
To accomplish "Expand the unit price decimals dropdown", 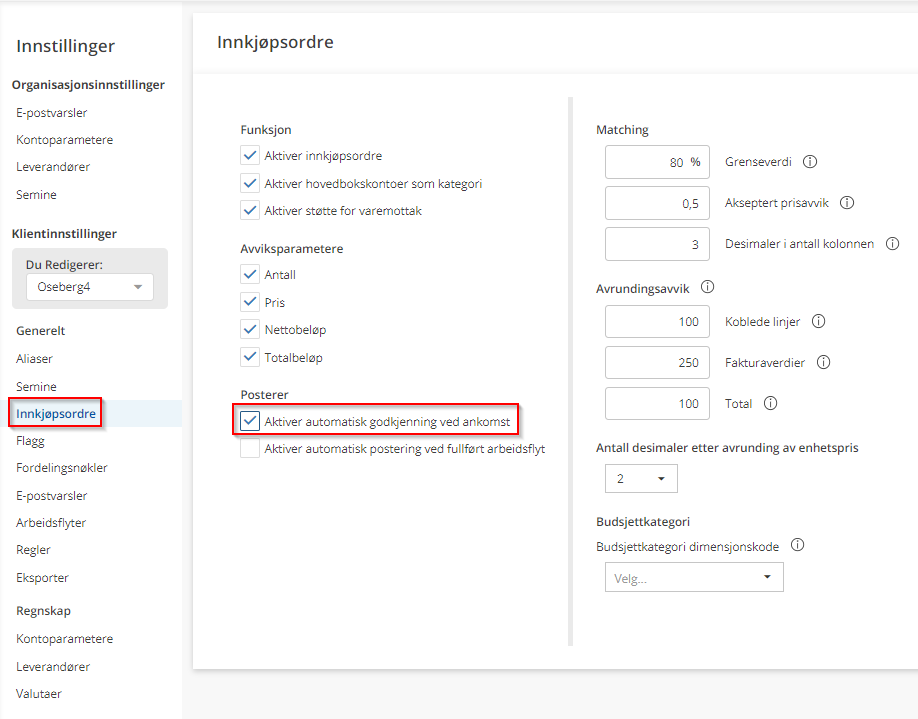I will [641, 479].
